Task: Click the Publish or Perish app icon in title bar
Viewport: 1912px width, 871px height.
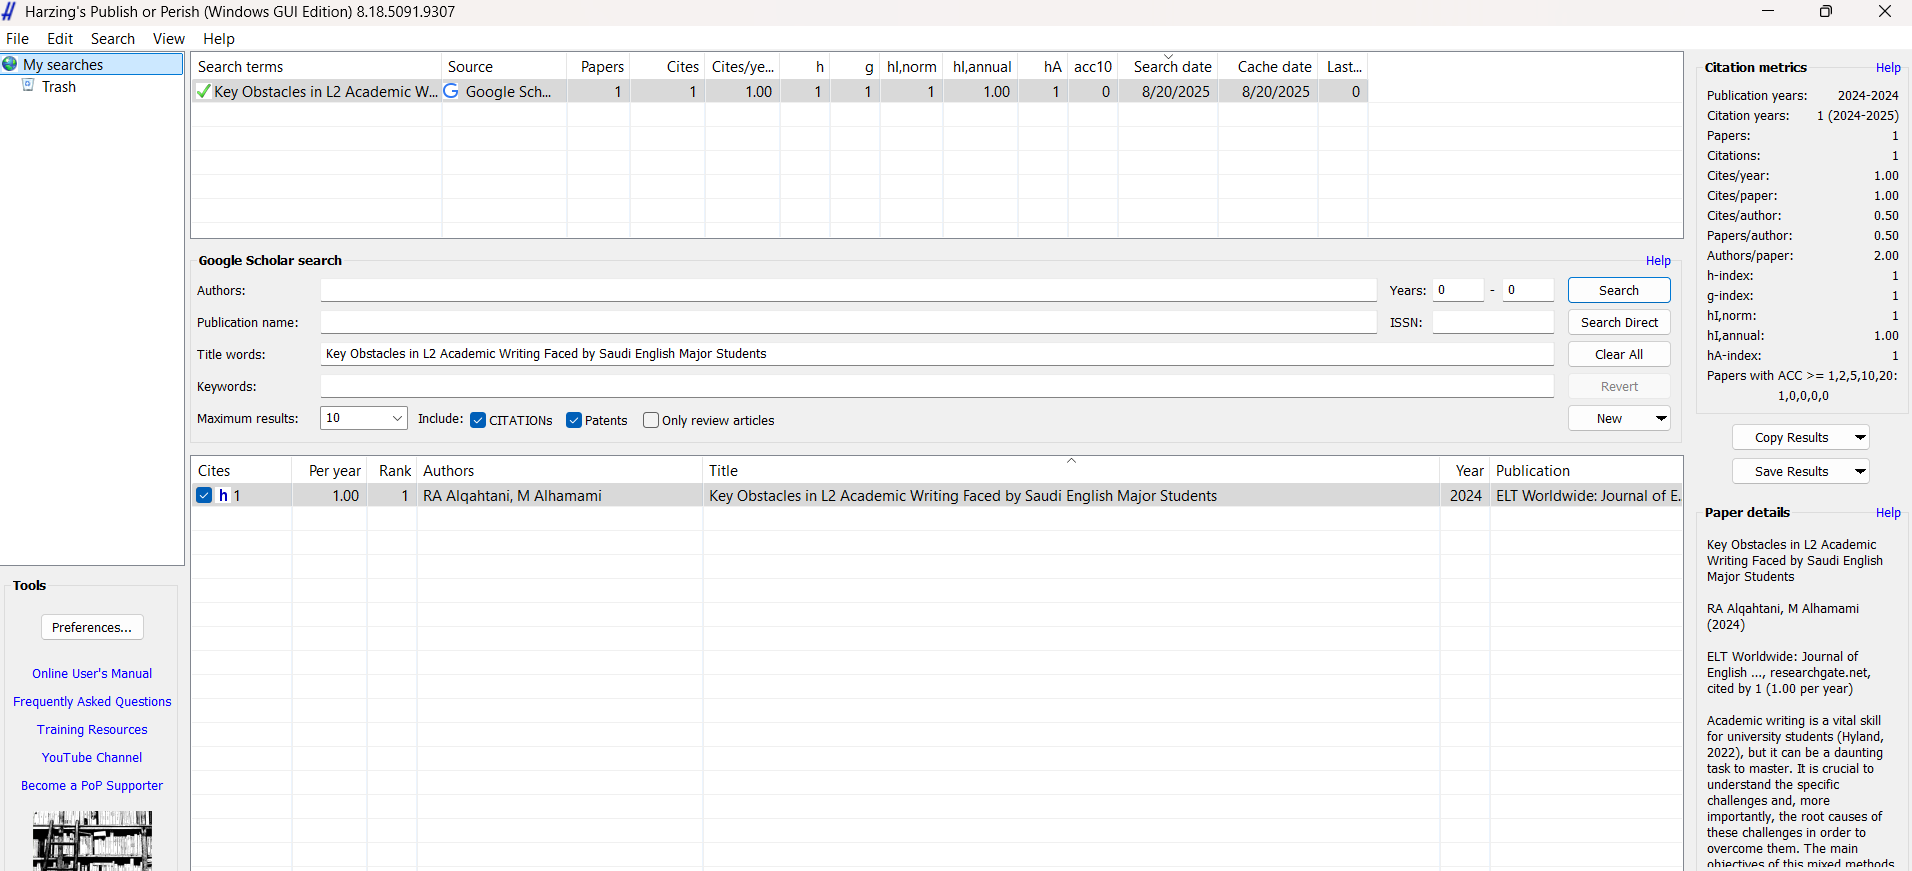Action: [x=9, y=11]
